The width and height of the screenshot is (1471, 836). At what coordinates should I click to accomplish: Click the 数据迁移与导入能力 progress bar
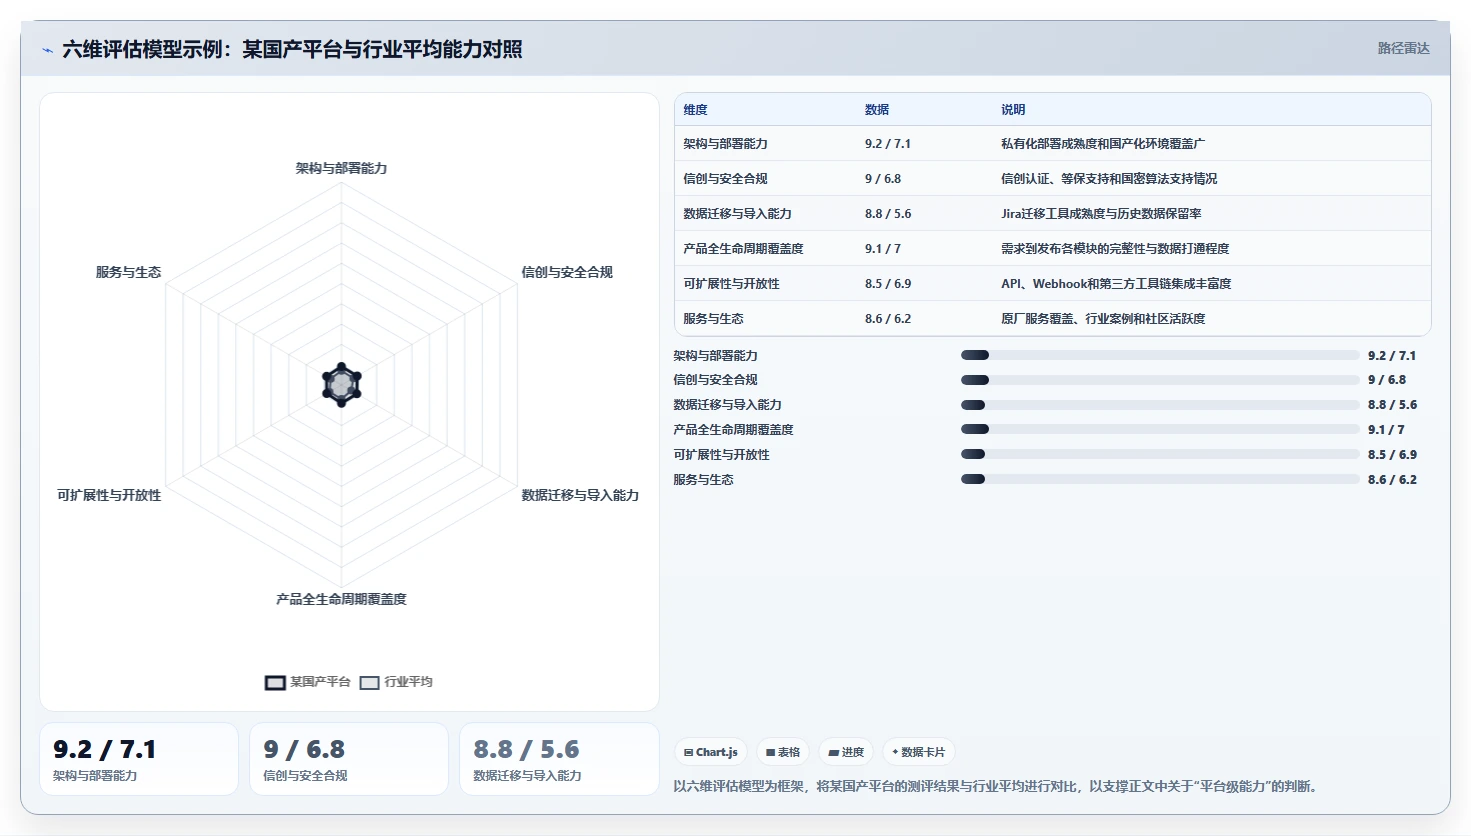coord(1160,405)
